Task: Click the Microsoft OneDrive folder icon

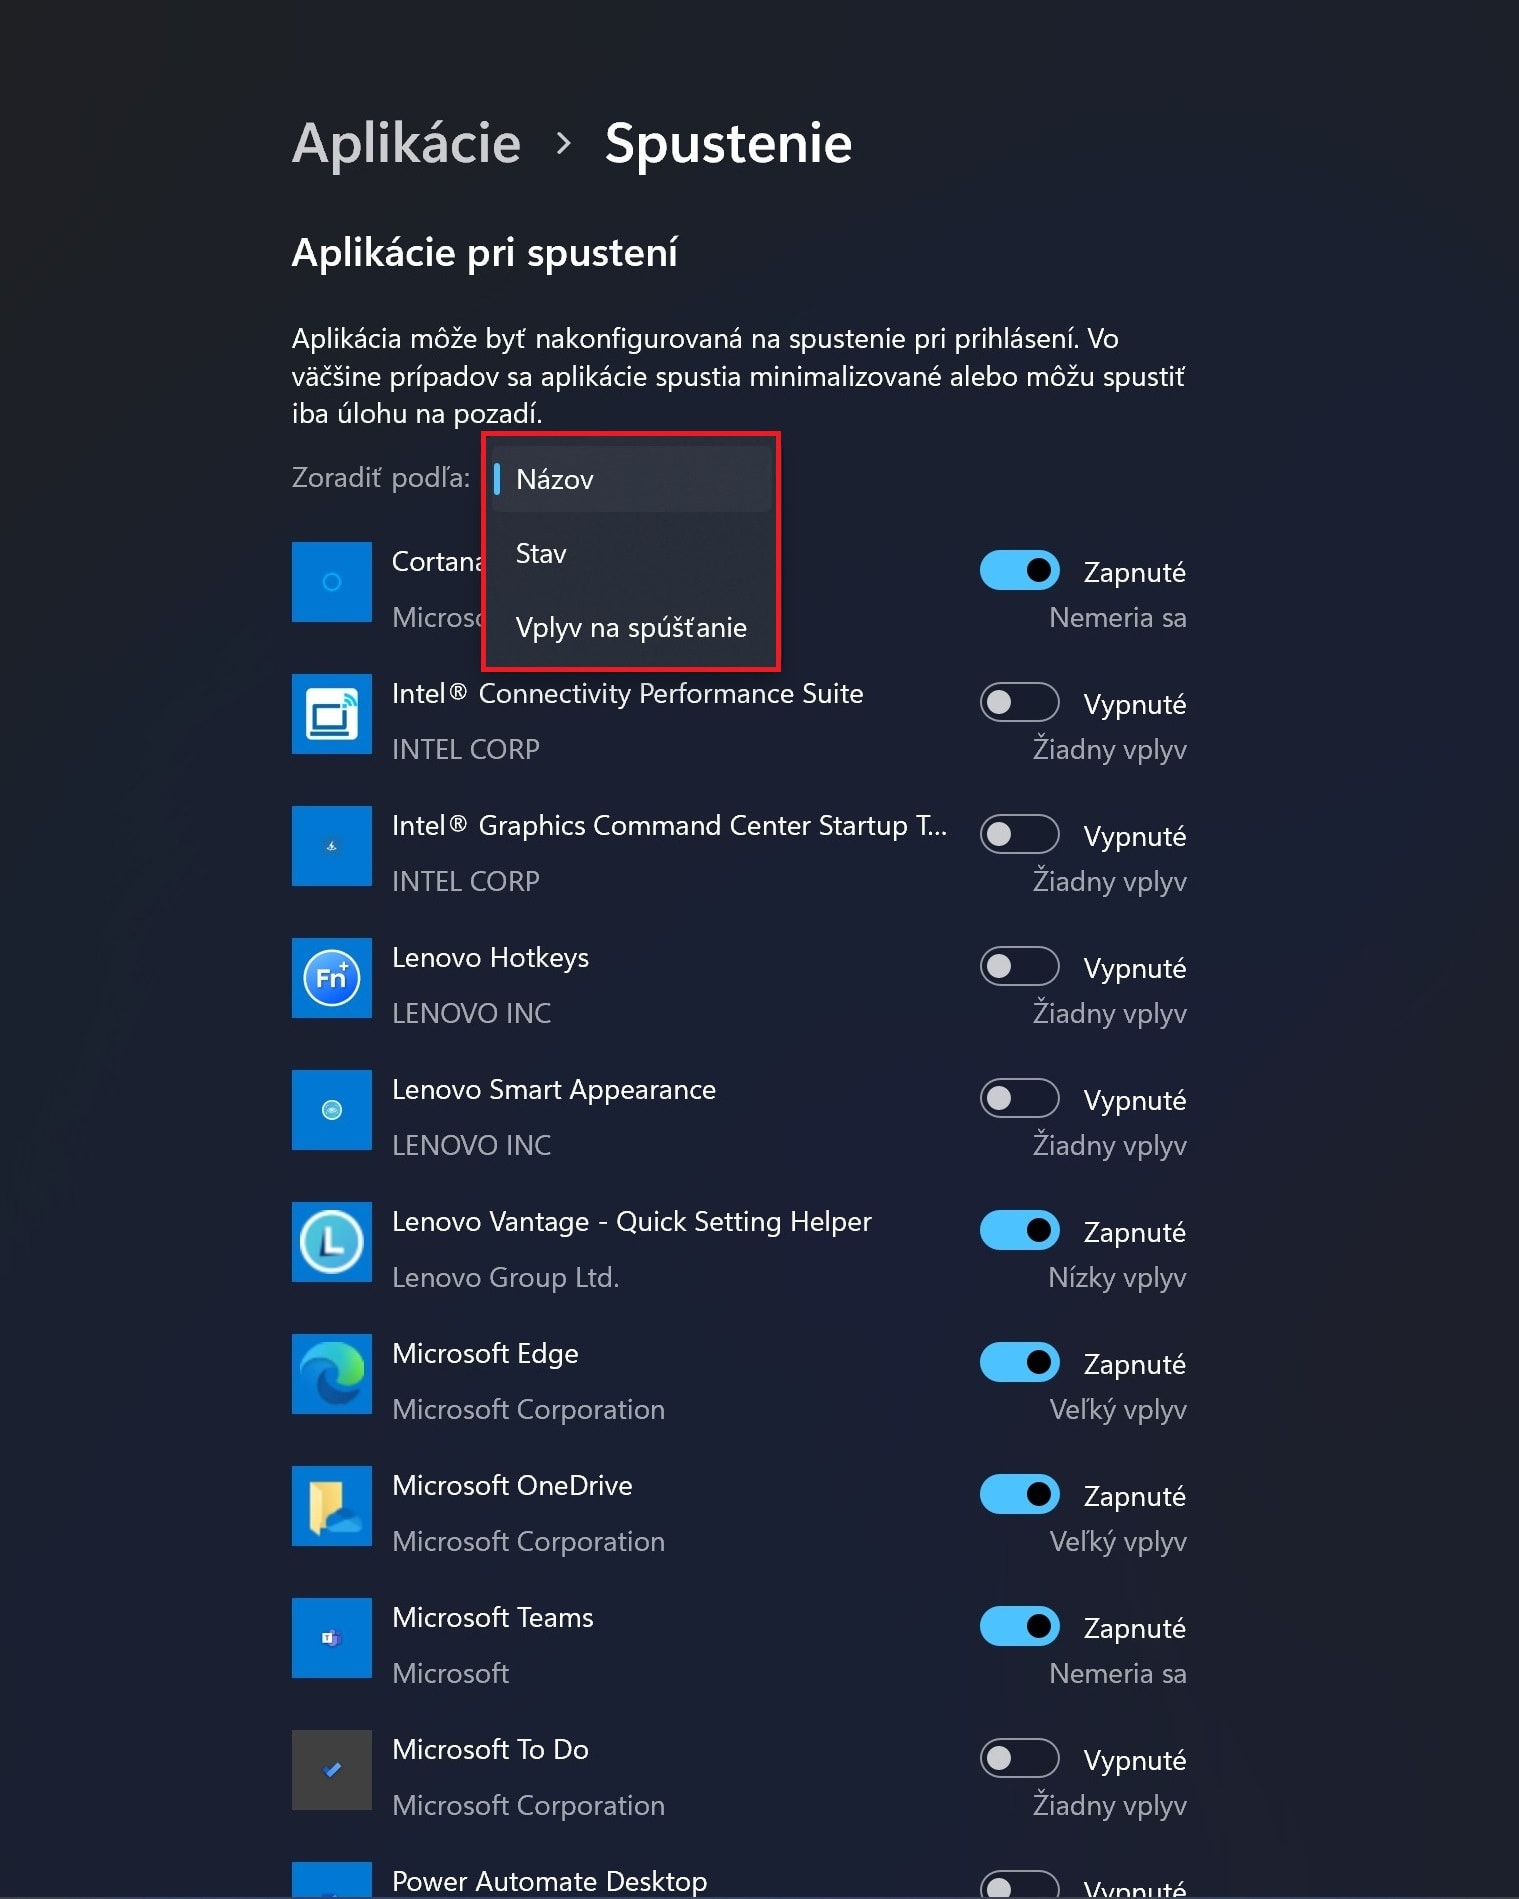Action: [x=332, y=1506]
